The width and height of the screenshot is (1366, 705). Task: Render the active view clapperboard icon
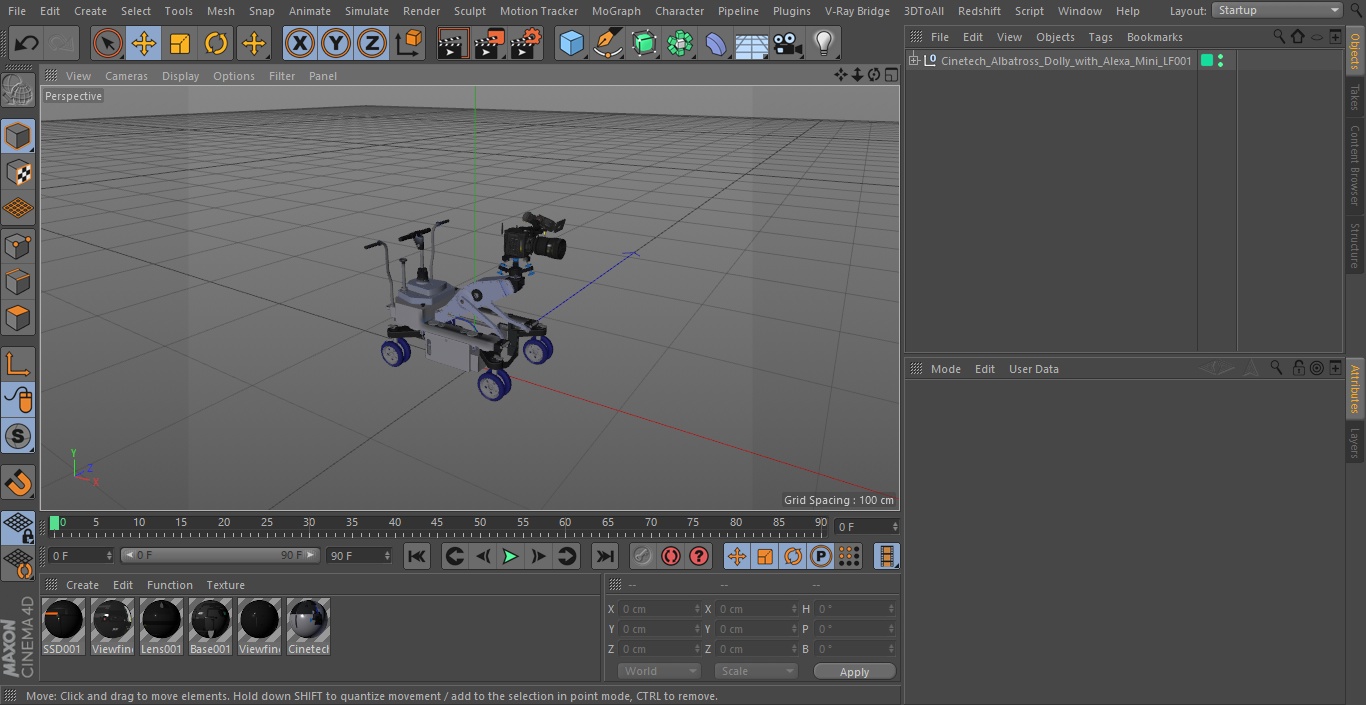tap(453, 43)
